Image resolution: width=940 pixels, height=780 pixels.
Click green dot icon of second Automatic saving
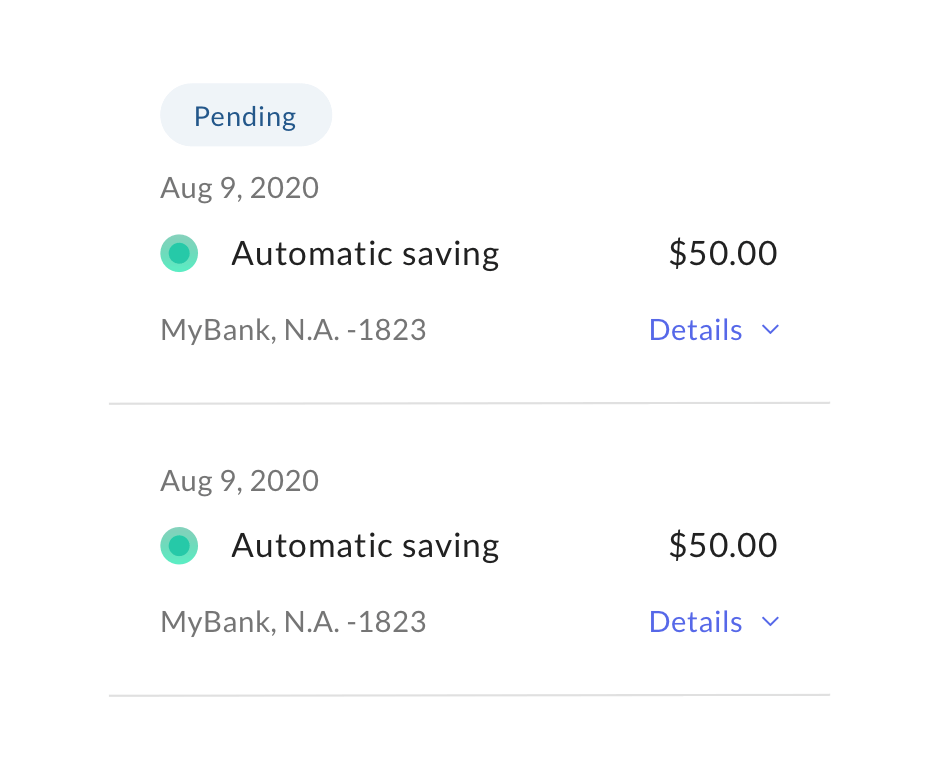179,546
